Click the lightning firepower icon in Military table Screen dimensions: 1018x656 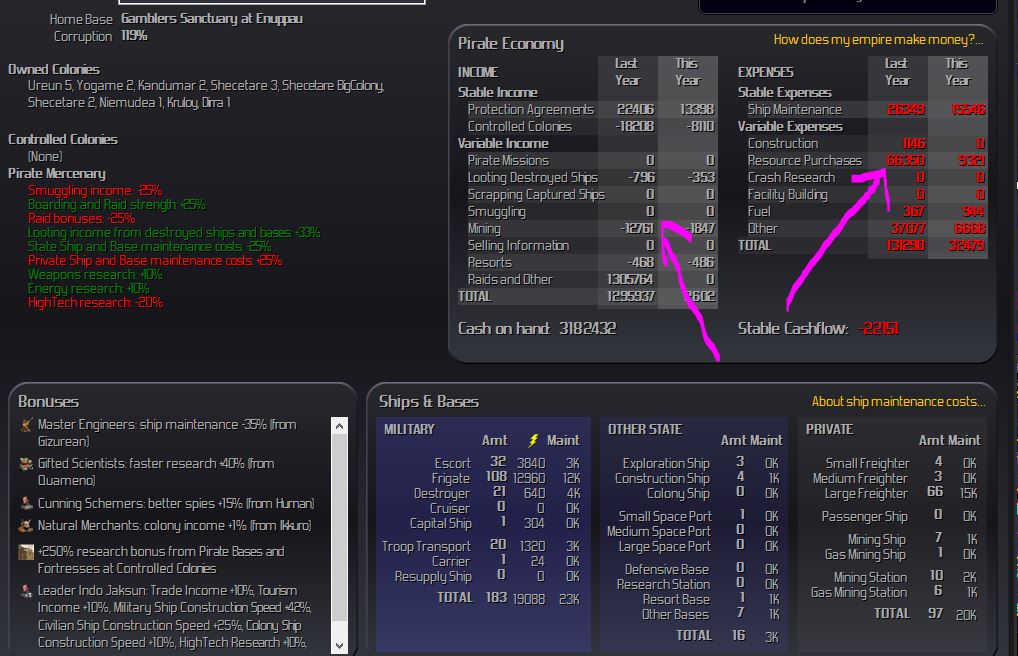click(x=533, y=440)
